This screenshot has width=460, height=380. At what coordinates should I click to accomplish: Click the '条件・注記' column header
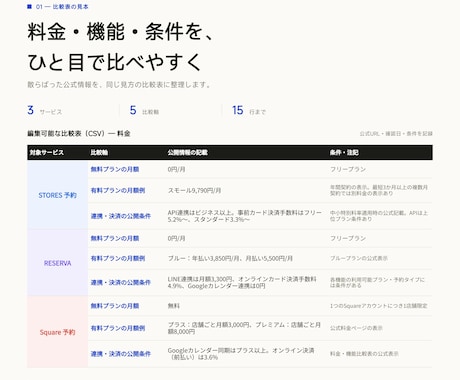(x=344, y=152)
